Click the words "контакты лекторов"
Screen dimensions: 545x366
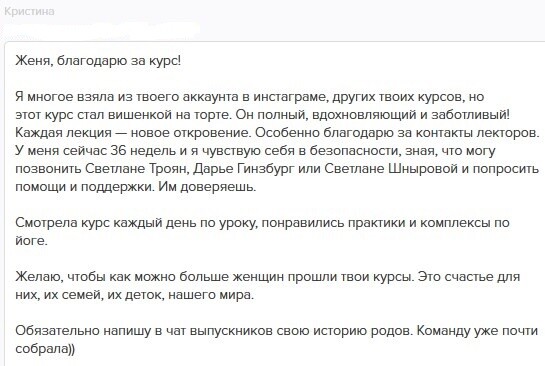point(476,132)
